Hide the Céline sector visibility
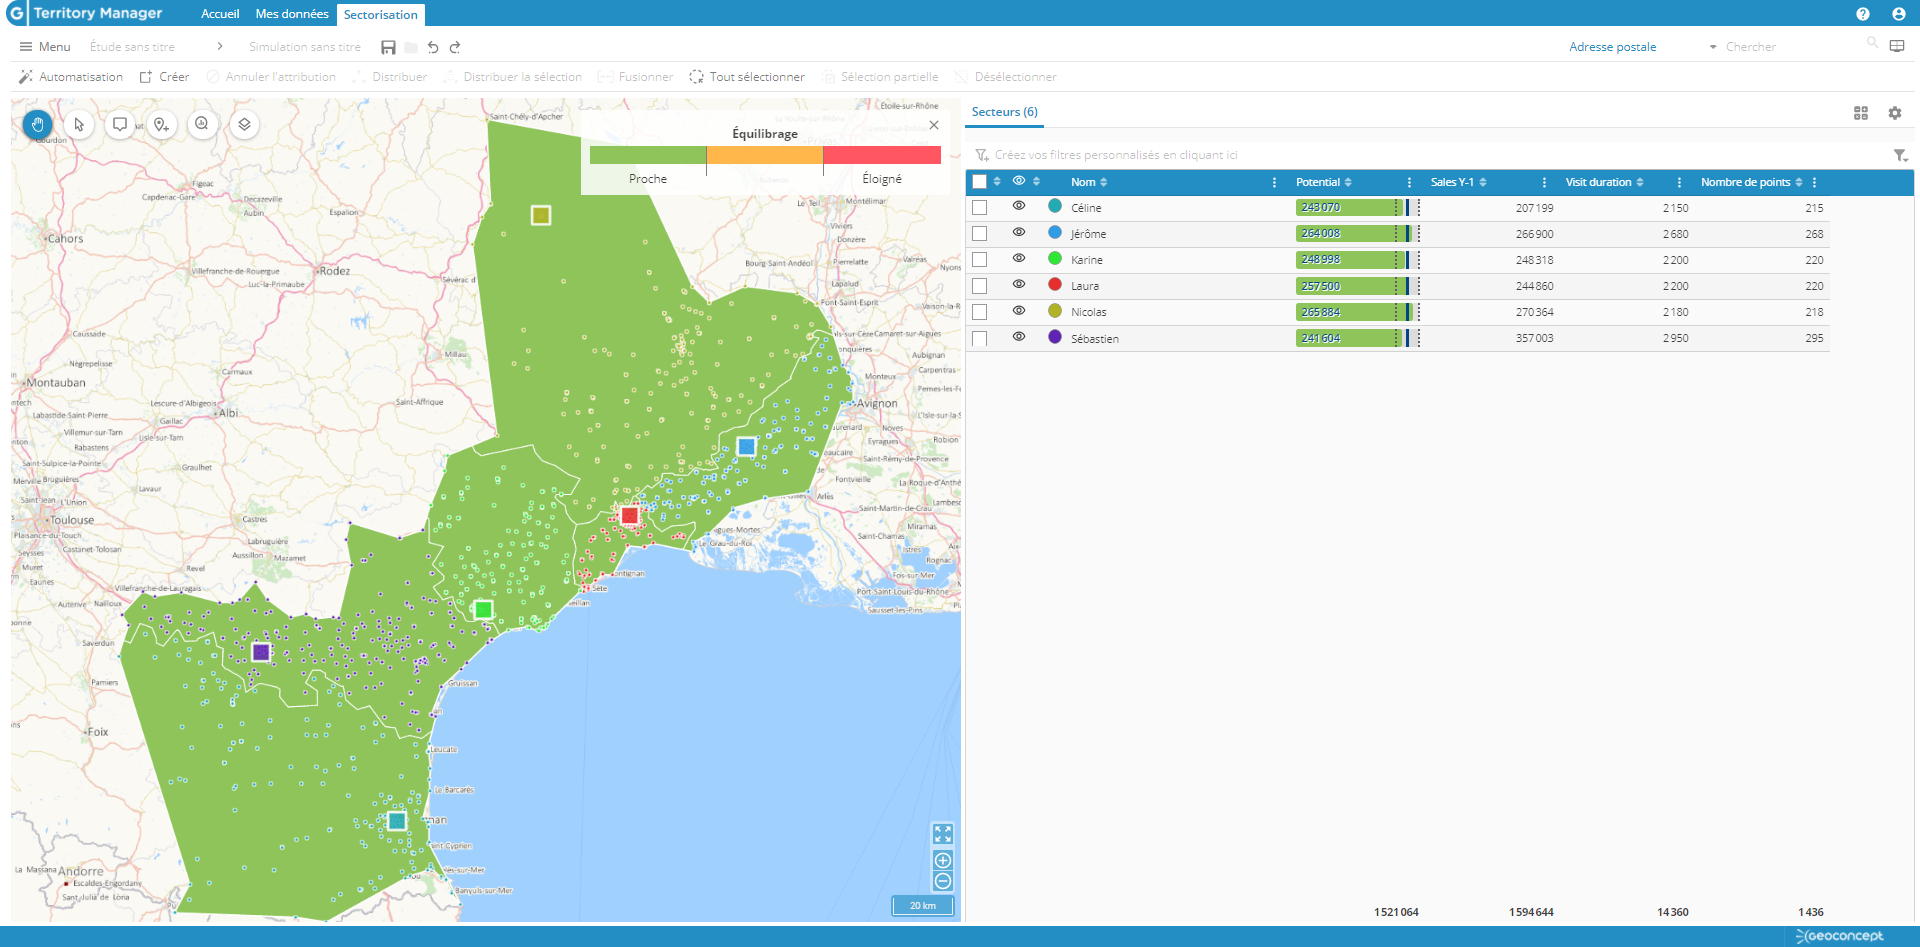This screenshot has height=947, width=1920. coord(1019,206)
